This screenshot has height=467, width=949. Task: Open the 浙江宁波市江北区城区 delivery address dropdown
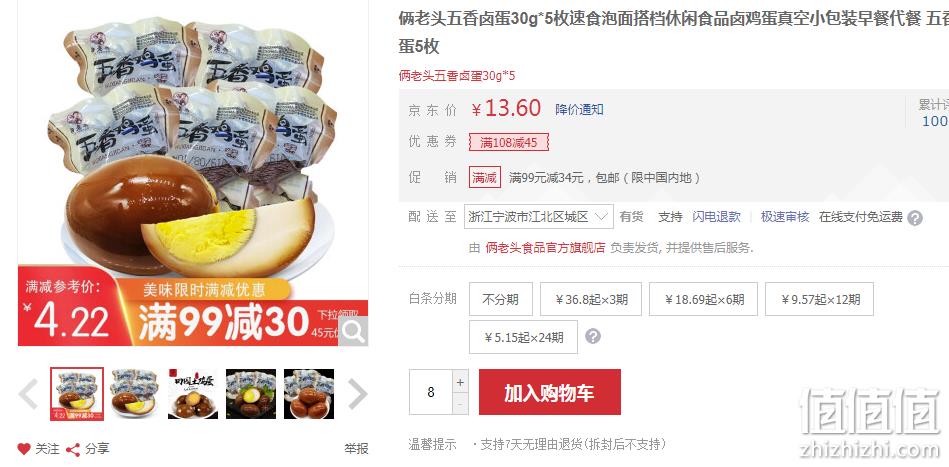coord(539,217)
